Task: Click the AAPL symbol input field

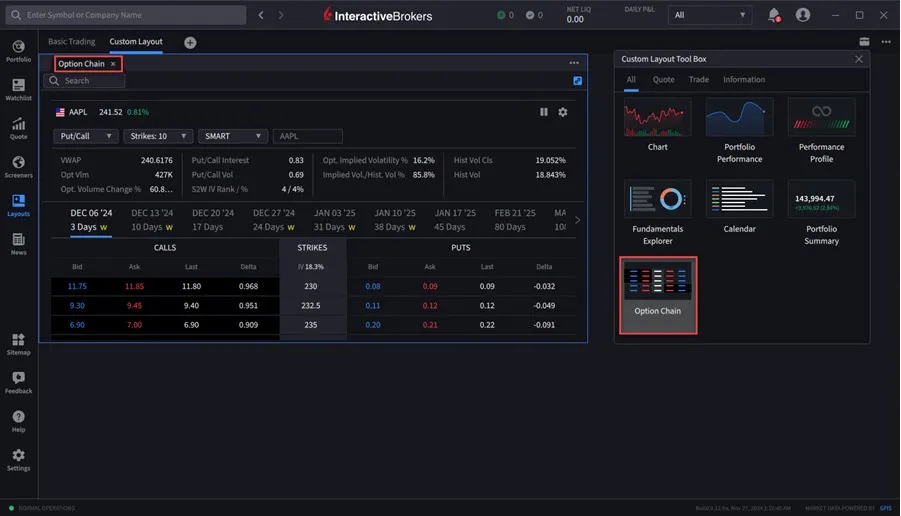Action: point(308,136)
